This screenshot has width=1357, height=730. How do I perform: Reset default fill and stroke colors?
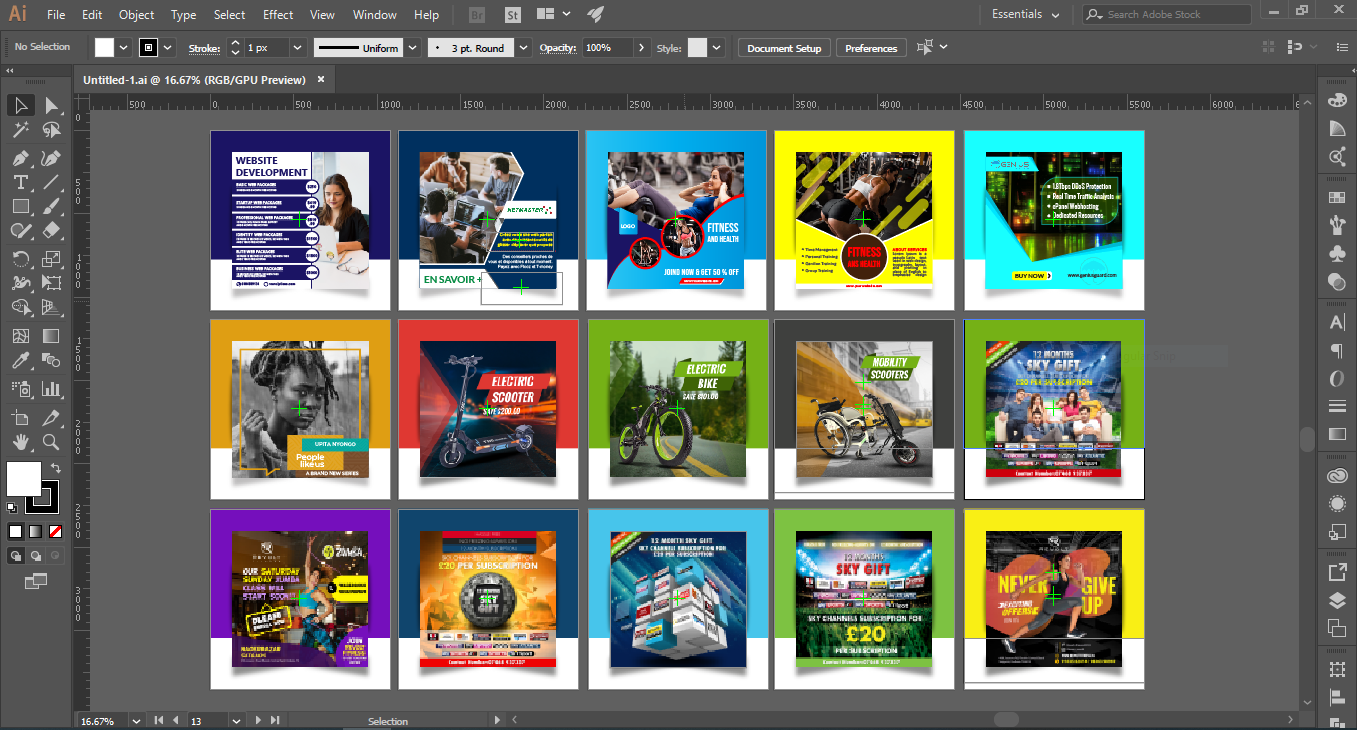(x=12, y=507)
